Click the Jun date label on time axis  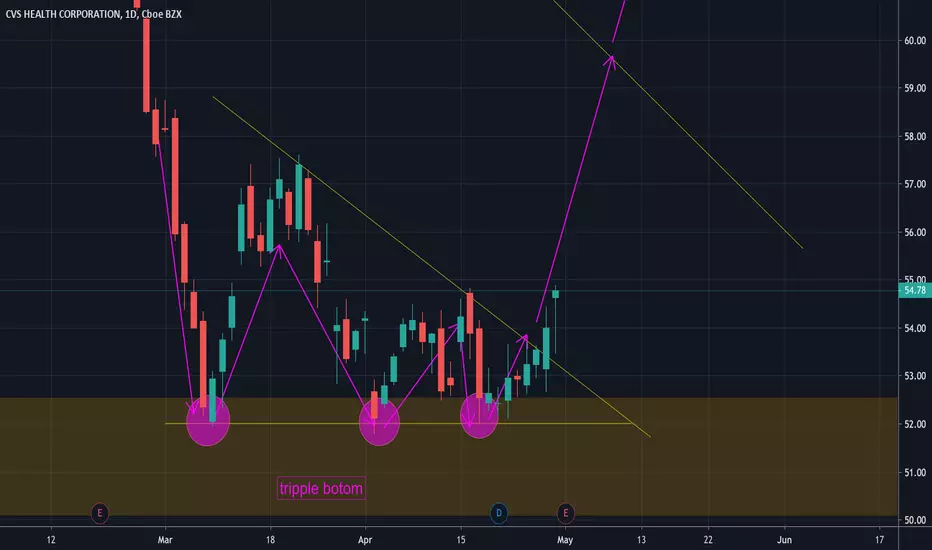784,540
